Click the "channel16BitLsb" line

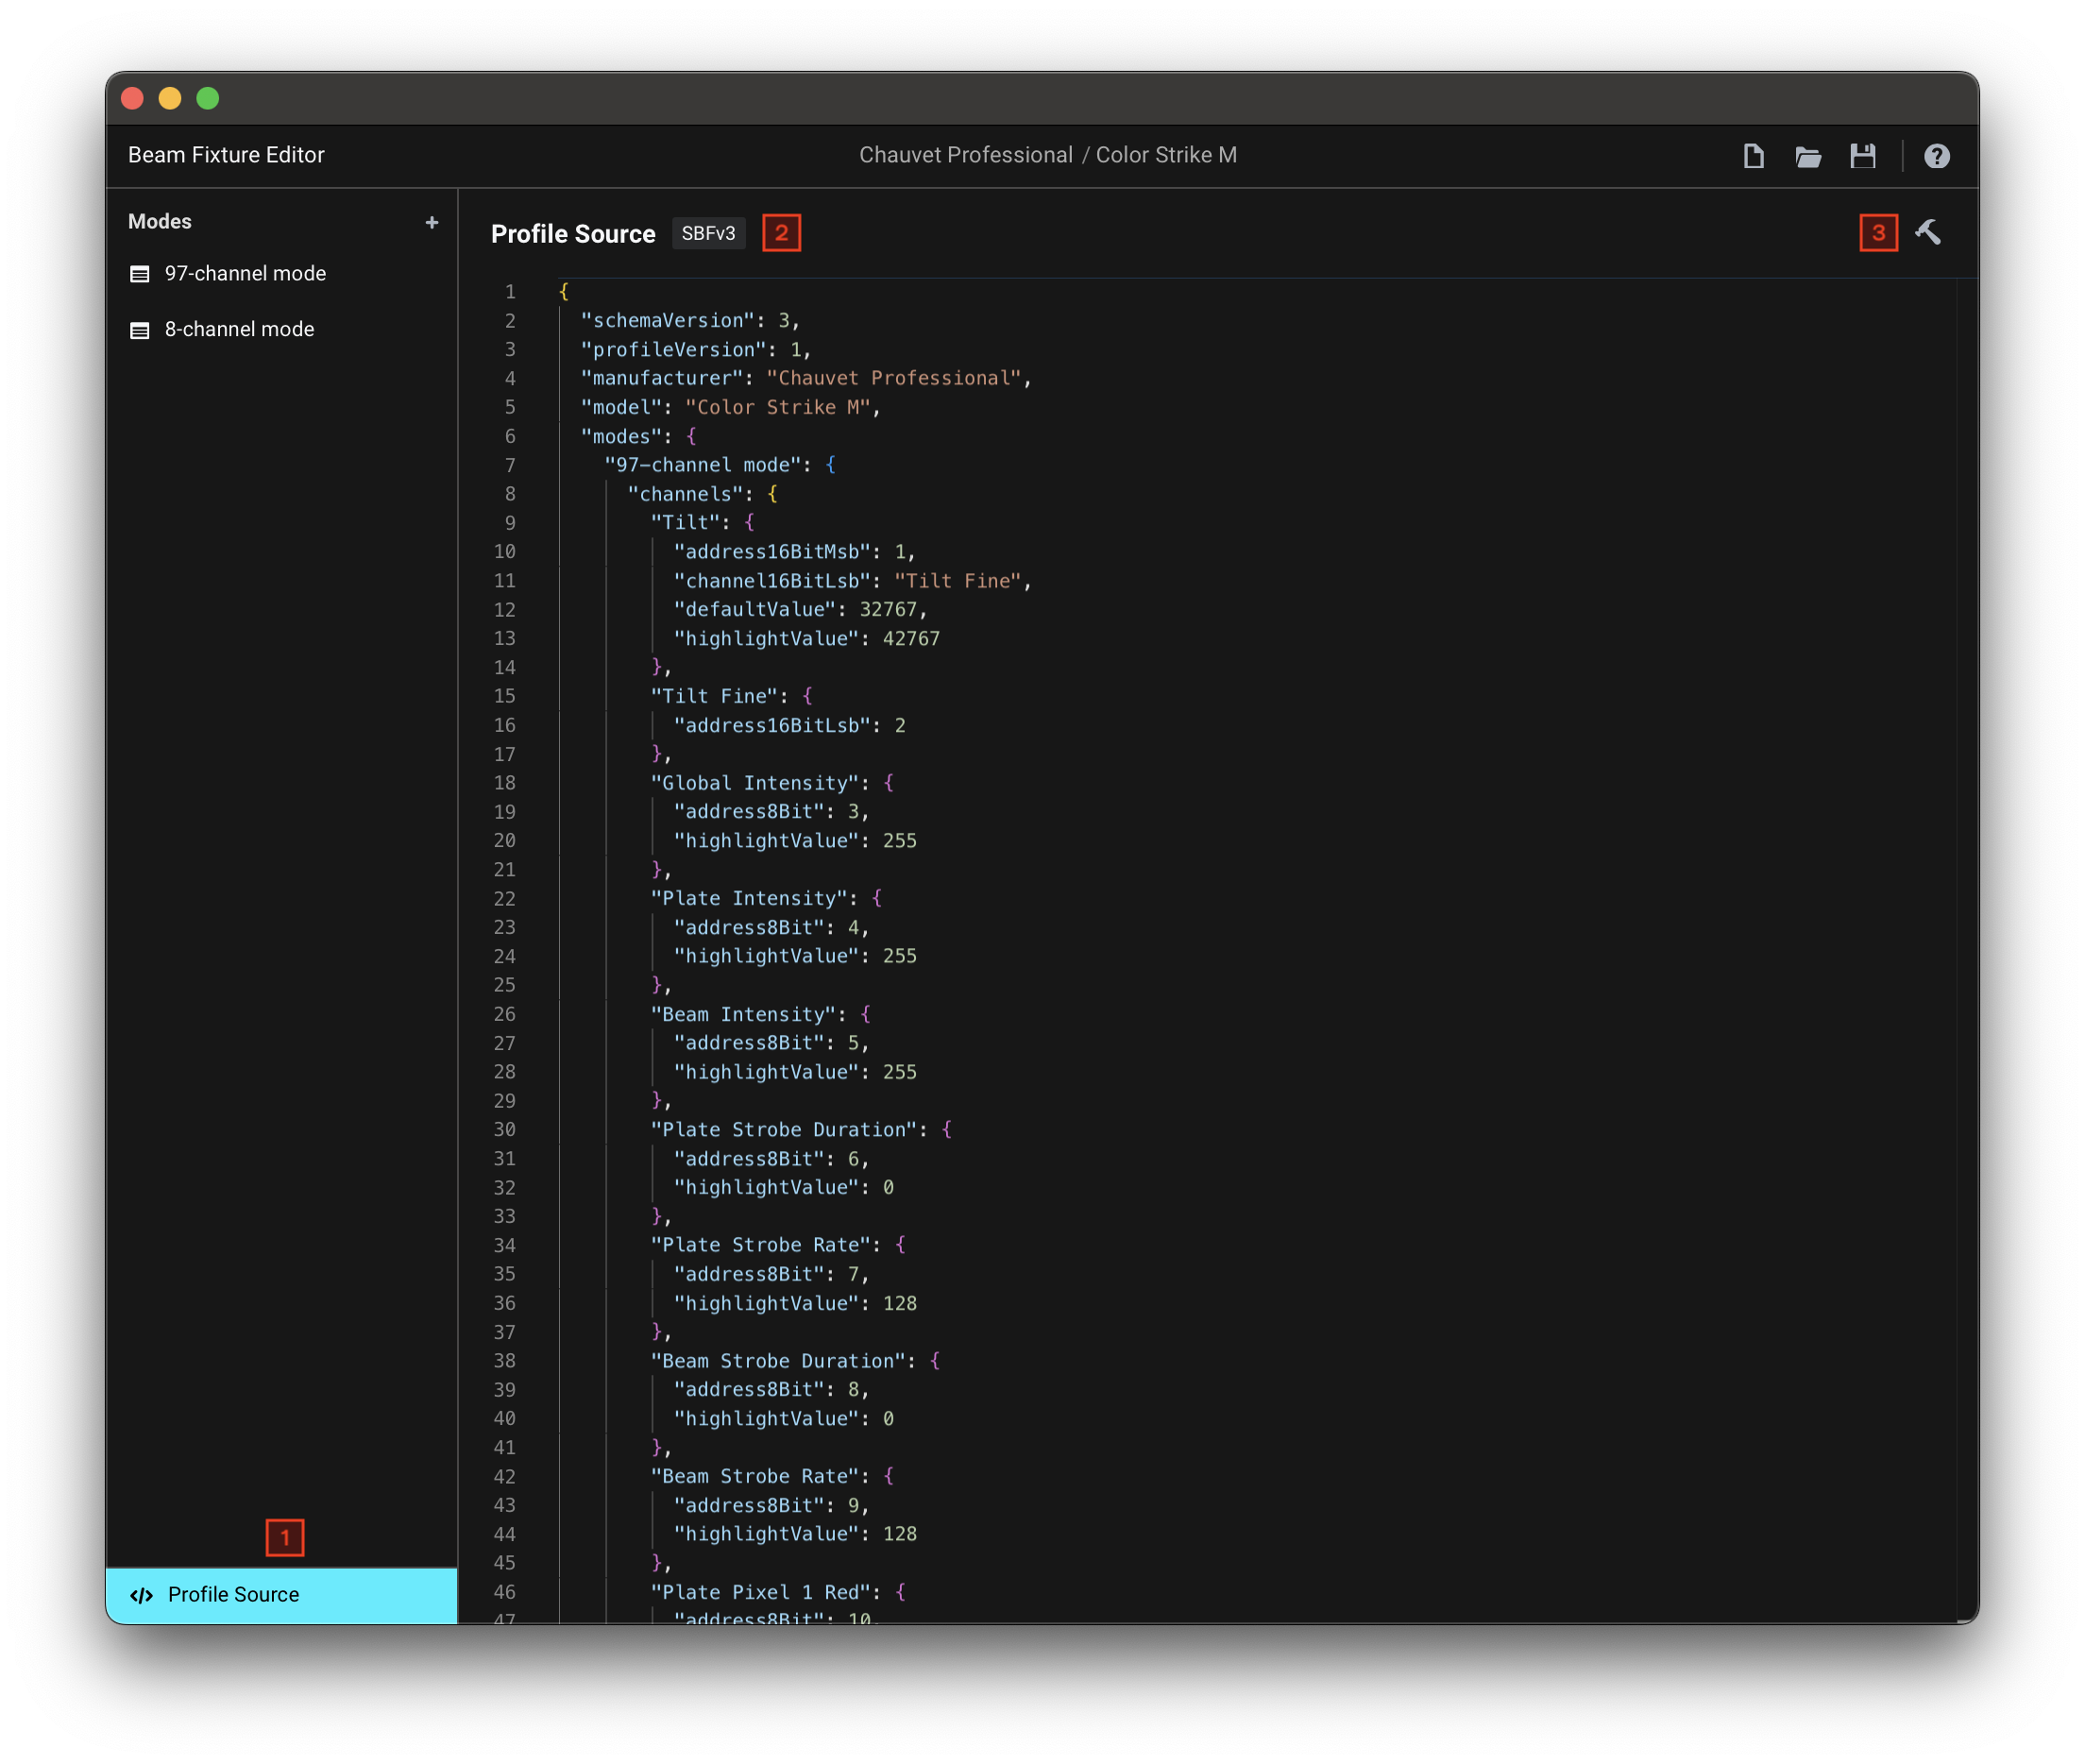[852, 581]
